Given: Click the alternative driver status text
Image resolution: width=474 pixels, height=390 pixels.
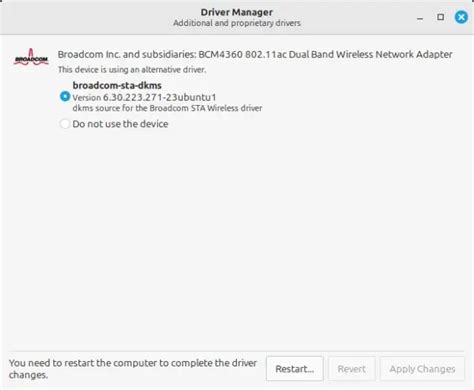Looking at the screenshot, I should pyautogui.click(x=132, y=70).
